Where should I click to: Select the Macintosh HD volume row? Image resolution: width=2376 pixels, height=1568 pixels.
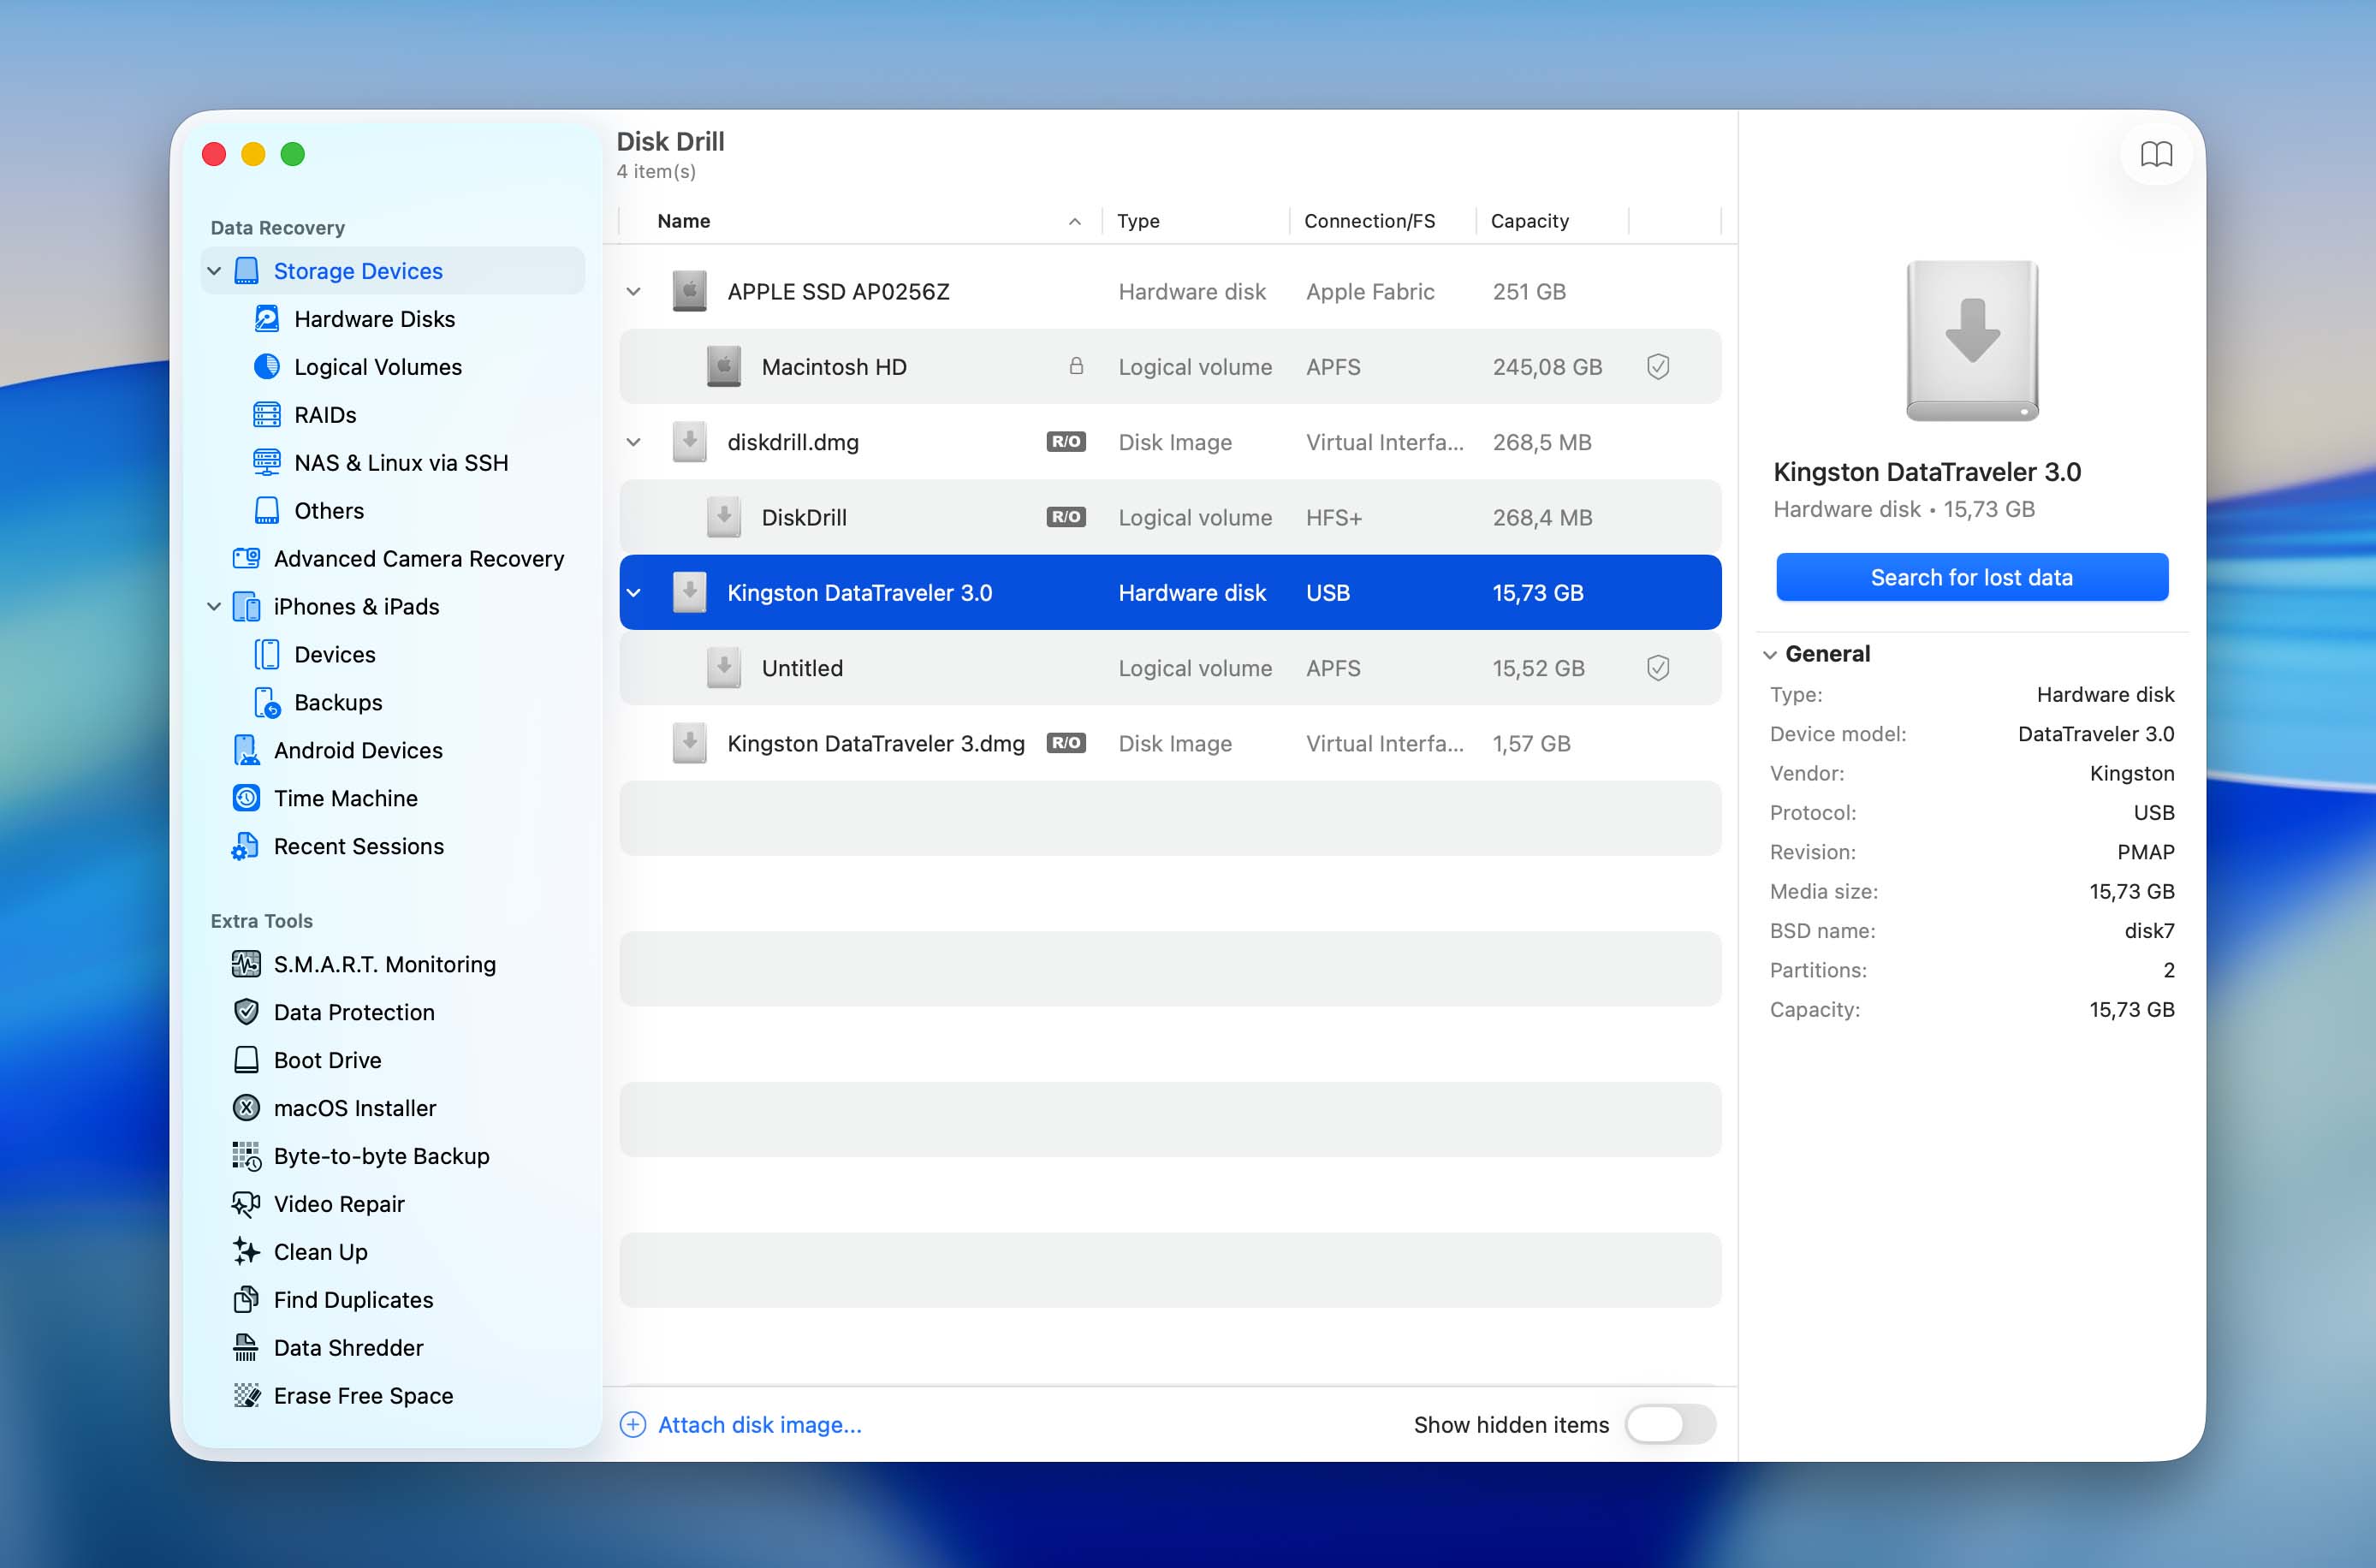(1170, 367)
